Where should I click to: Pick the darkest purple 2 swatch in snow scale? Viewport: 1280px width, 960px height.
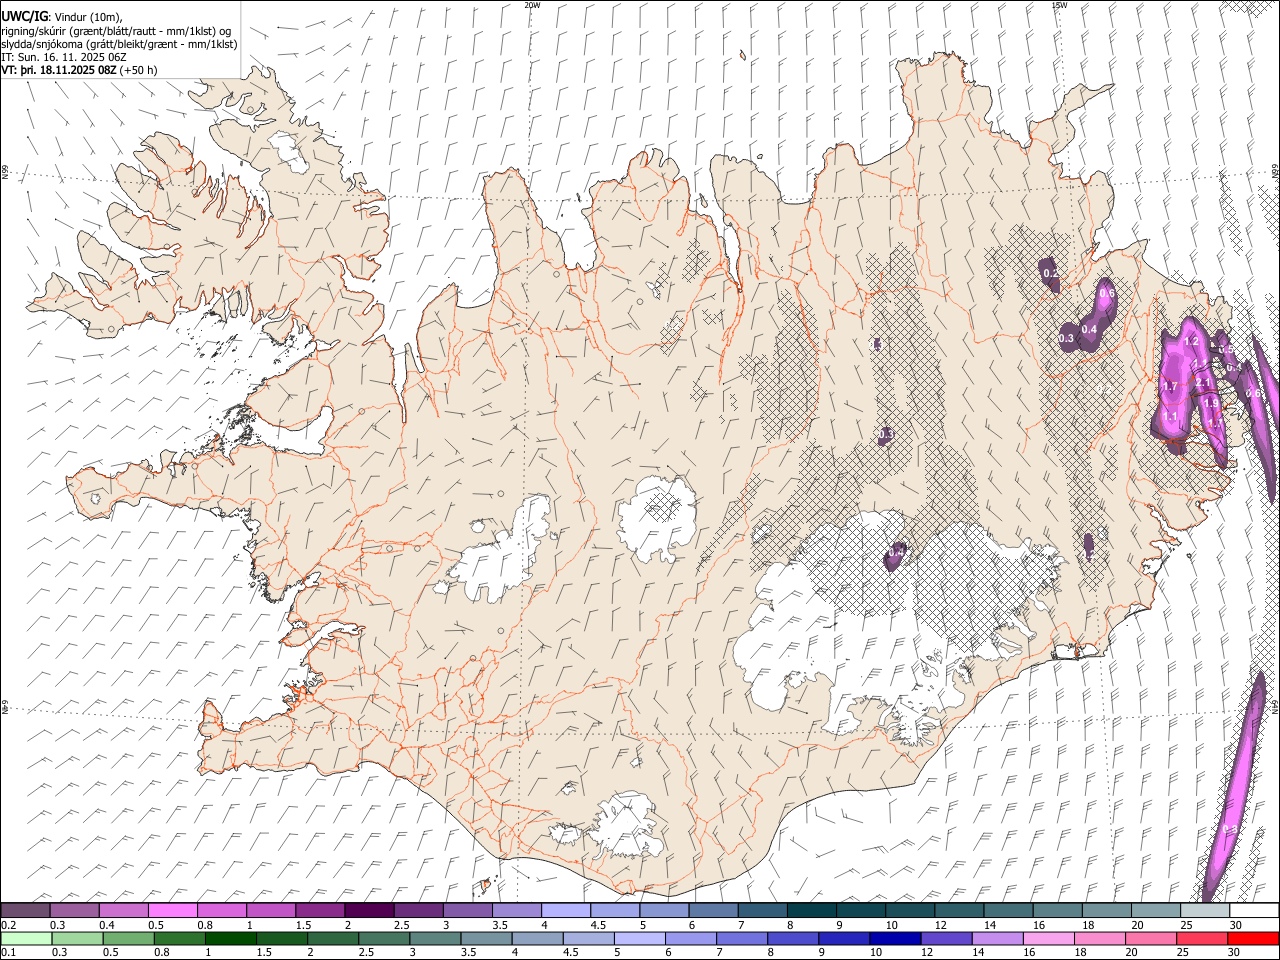[369, 910]
